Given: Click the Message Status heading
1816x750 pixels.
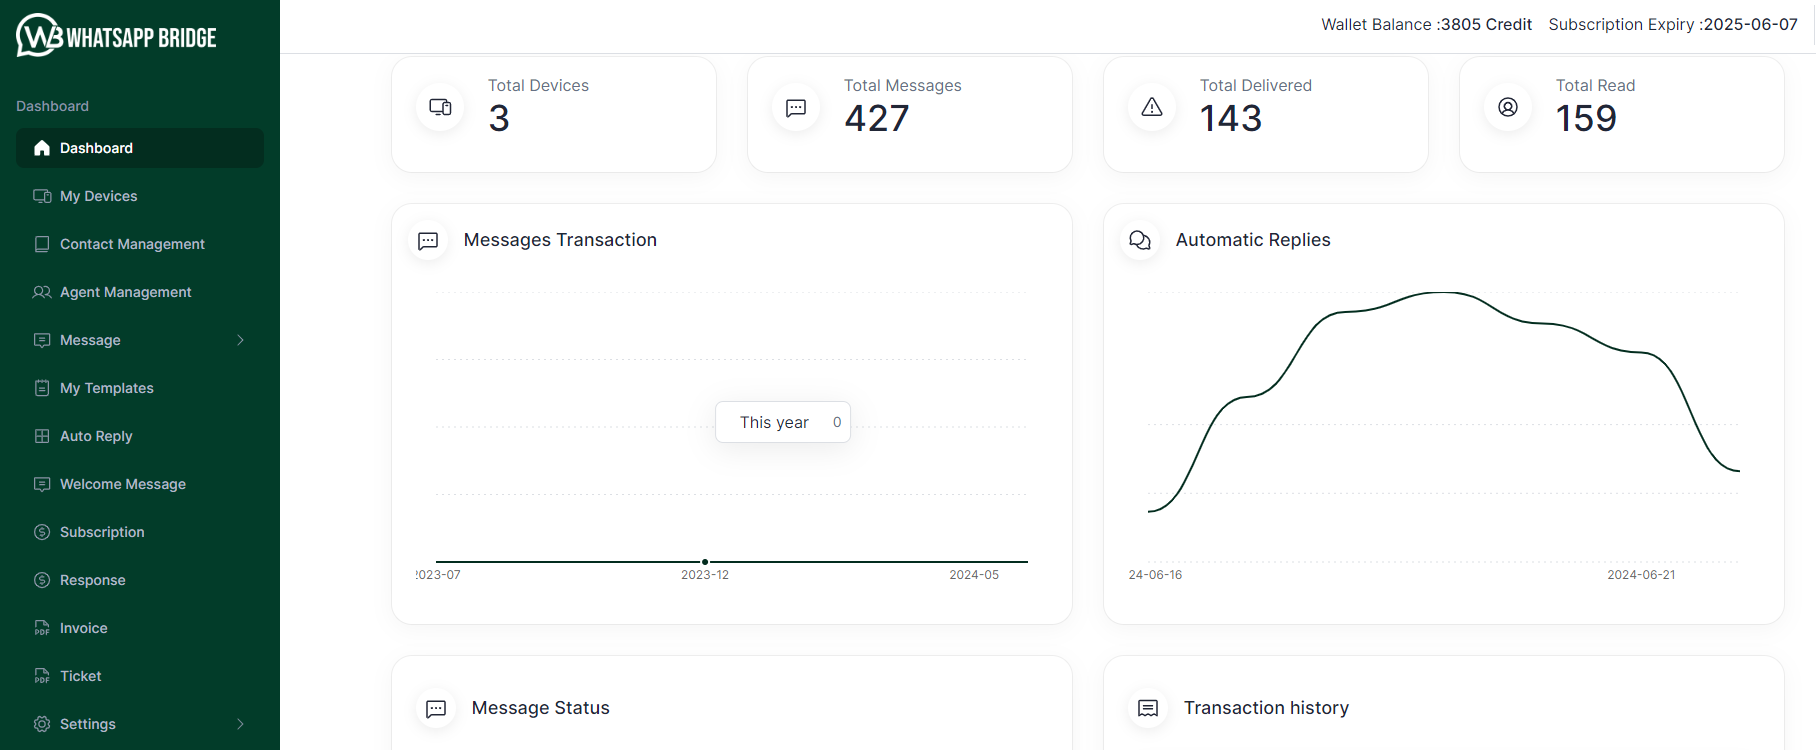Looking at the screenshot, I should pos(540,708).
